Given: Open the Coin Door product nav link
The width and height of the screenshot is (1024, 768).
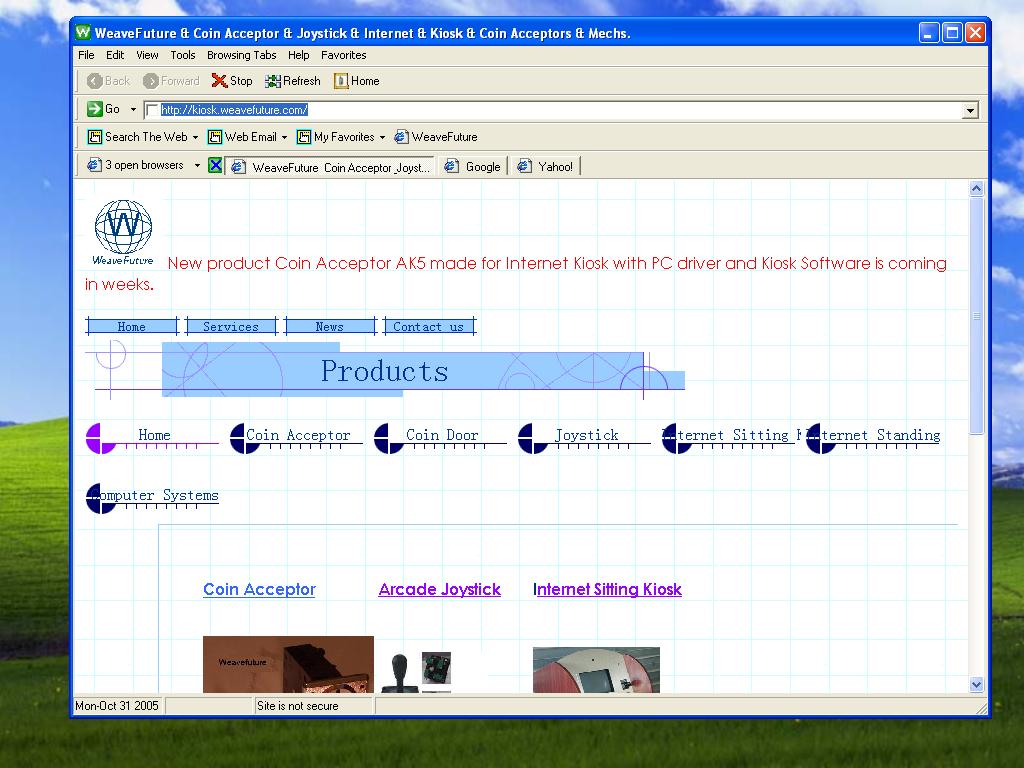Looking at the screenshot, I should [x=440, y=437].
